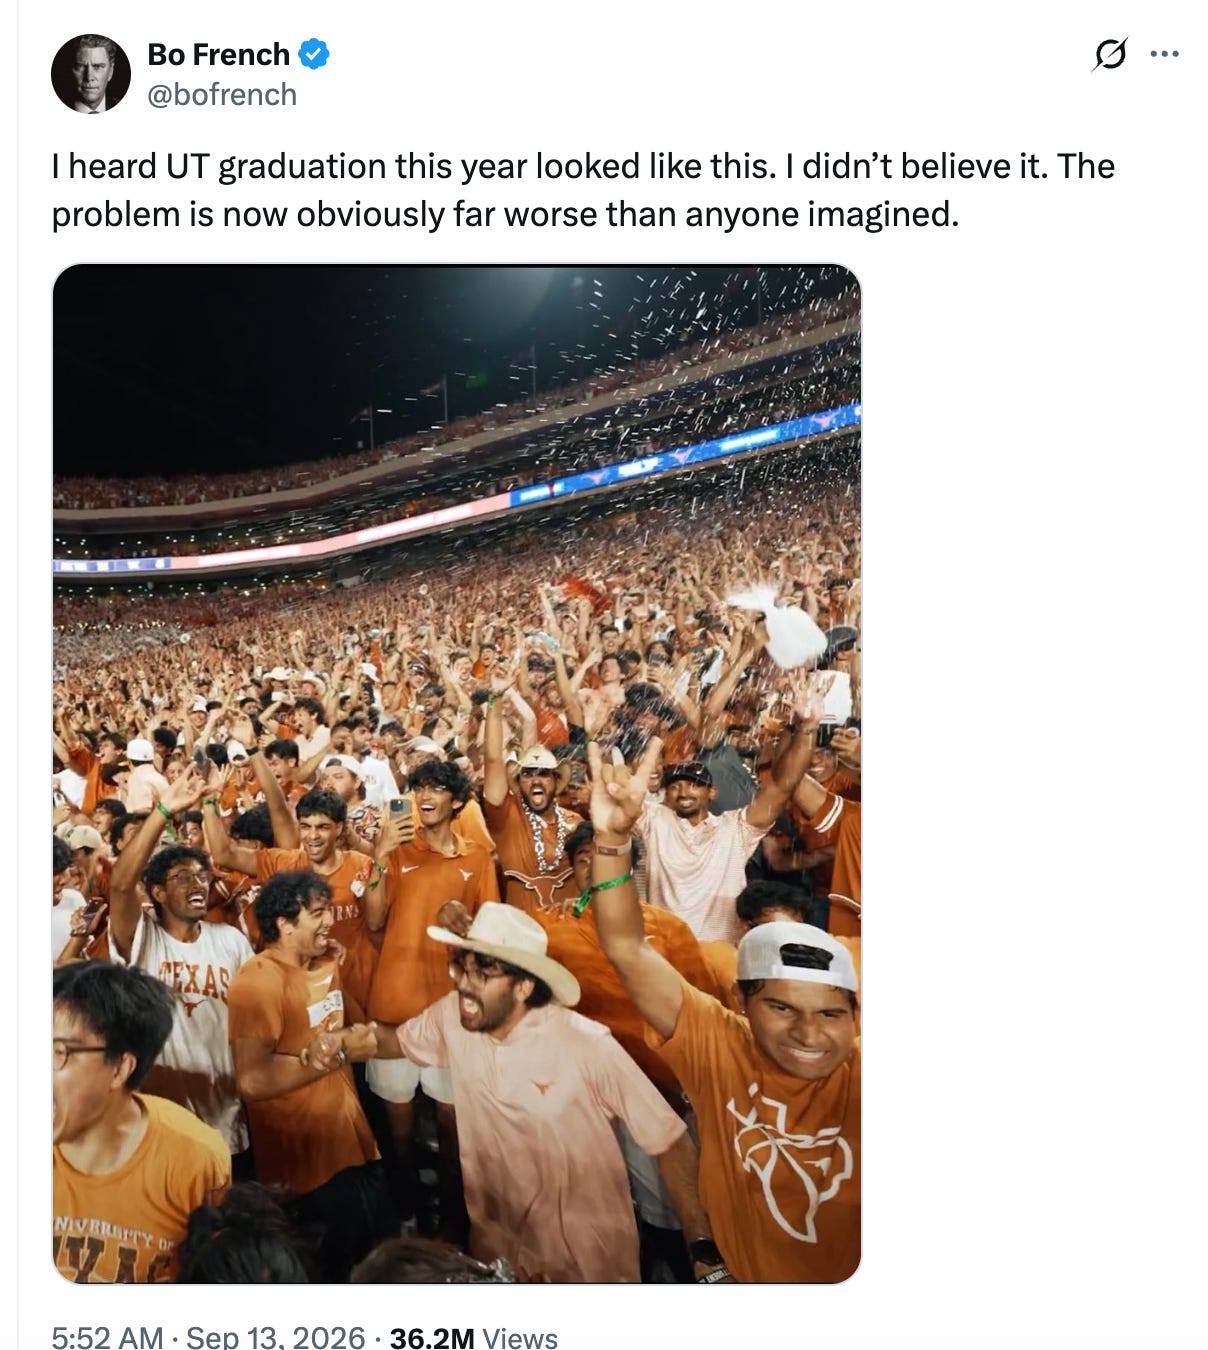Click the first line of tweet text
Screen dimensions: 1208x1350
[583, 166]
